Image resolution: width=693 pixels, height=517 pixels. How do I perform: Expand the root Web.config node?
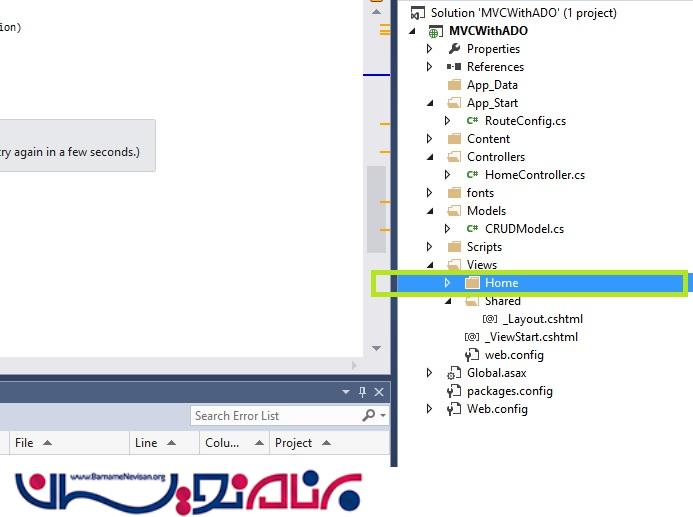pyautogui.click(x=430, y=409)
